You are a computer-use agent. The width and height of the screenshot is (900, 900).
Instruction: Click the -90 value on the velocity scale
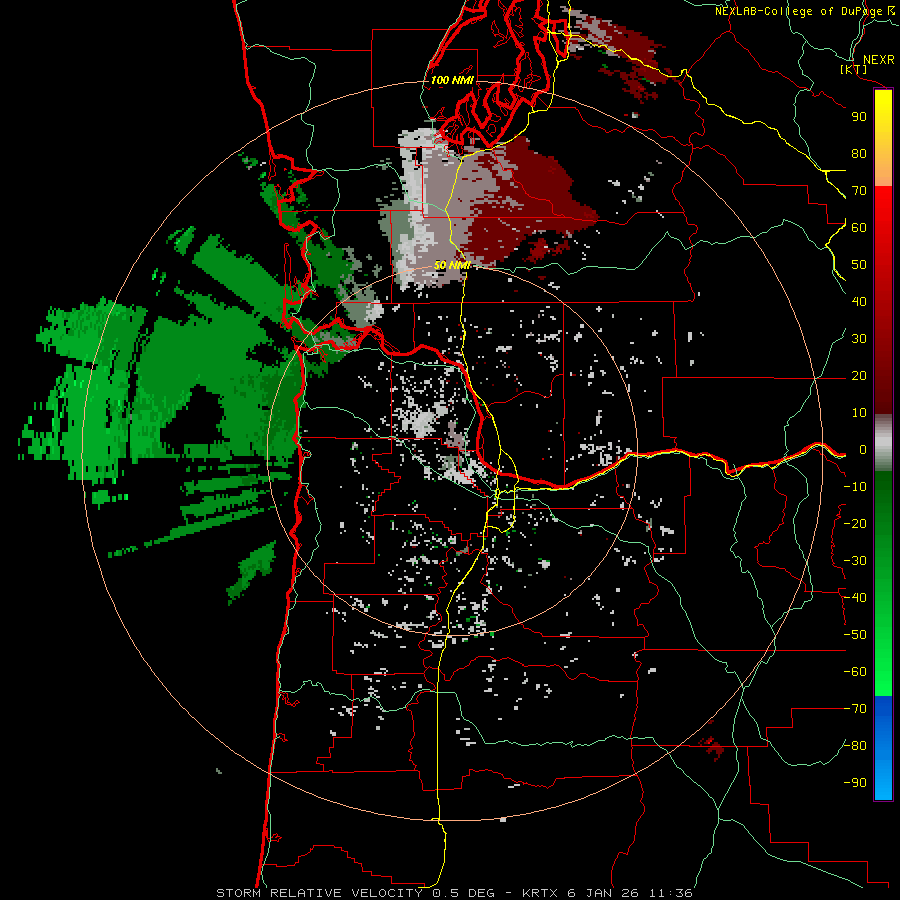coord(855,783)
